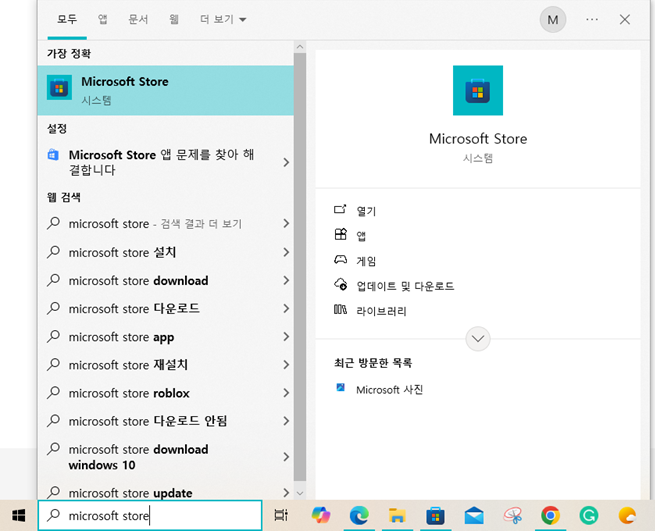Switch to the 문서 tab

click(x=138, y=19)
